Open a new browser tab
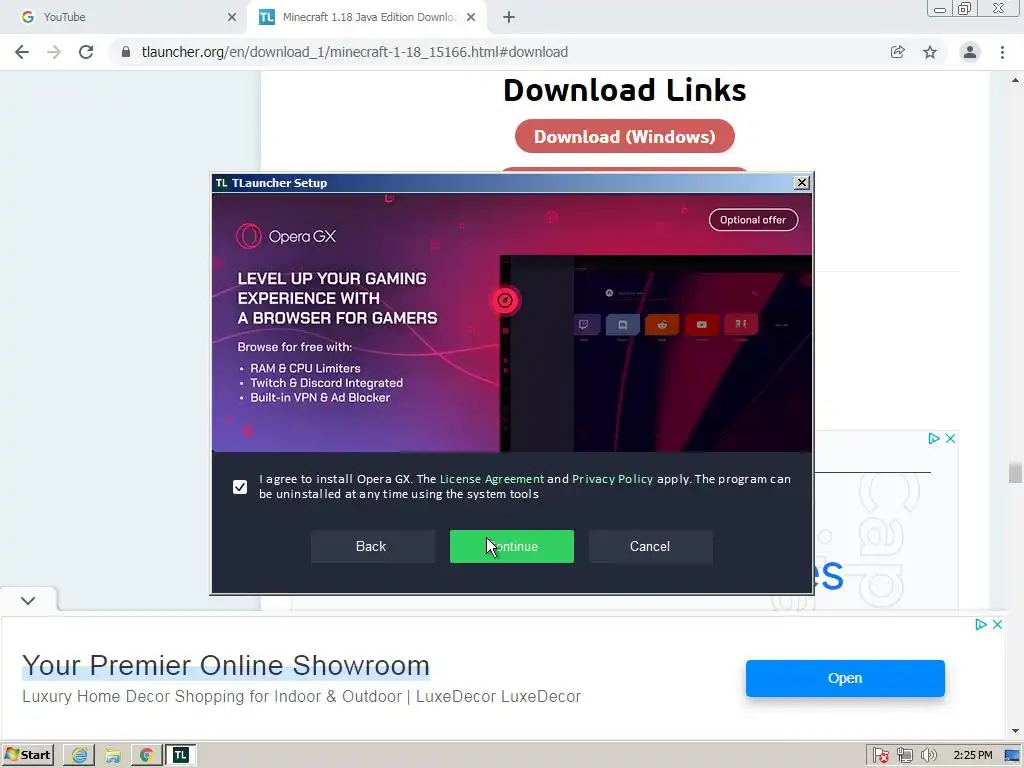The width and height of the screenshot is (1024, 768). 509,17
